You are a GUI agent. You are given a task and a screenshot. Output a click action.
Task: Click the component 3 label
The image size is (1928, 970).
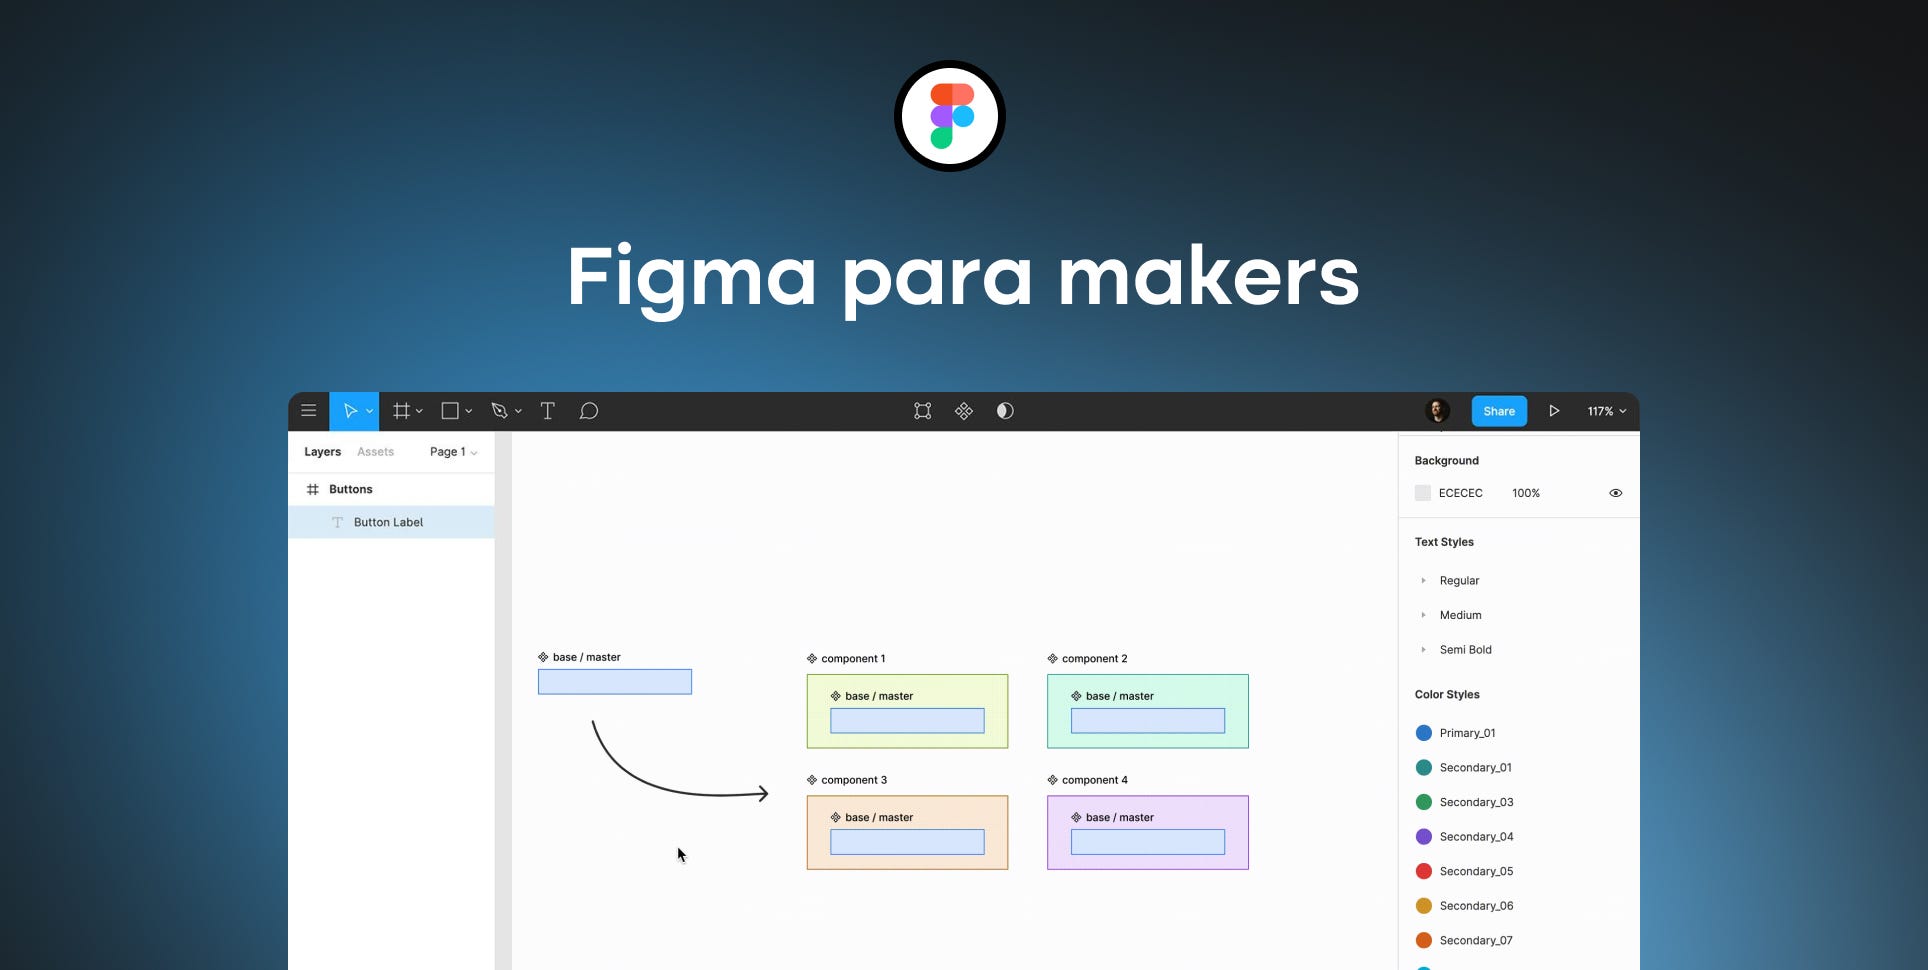(x=854, y=780)
